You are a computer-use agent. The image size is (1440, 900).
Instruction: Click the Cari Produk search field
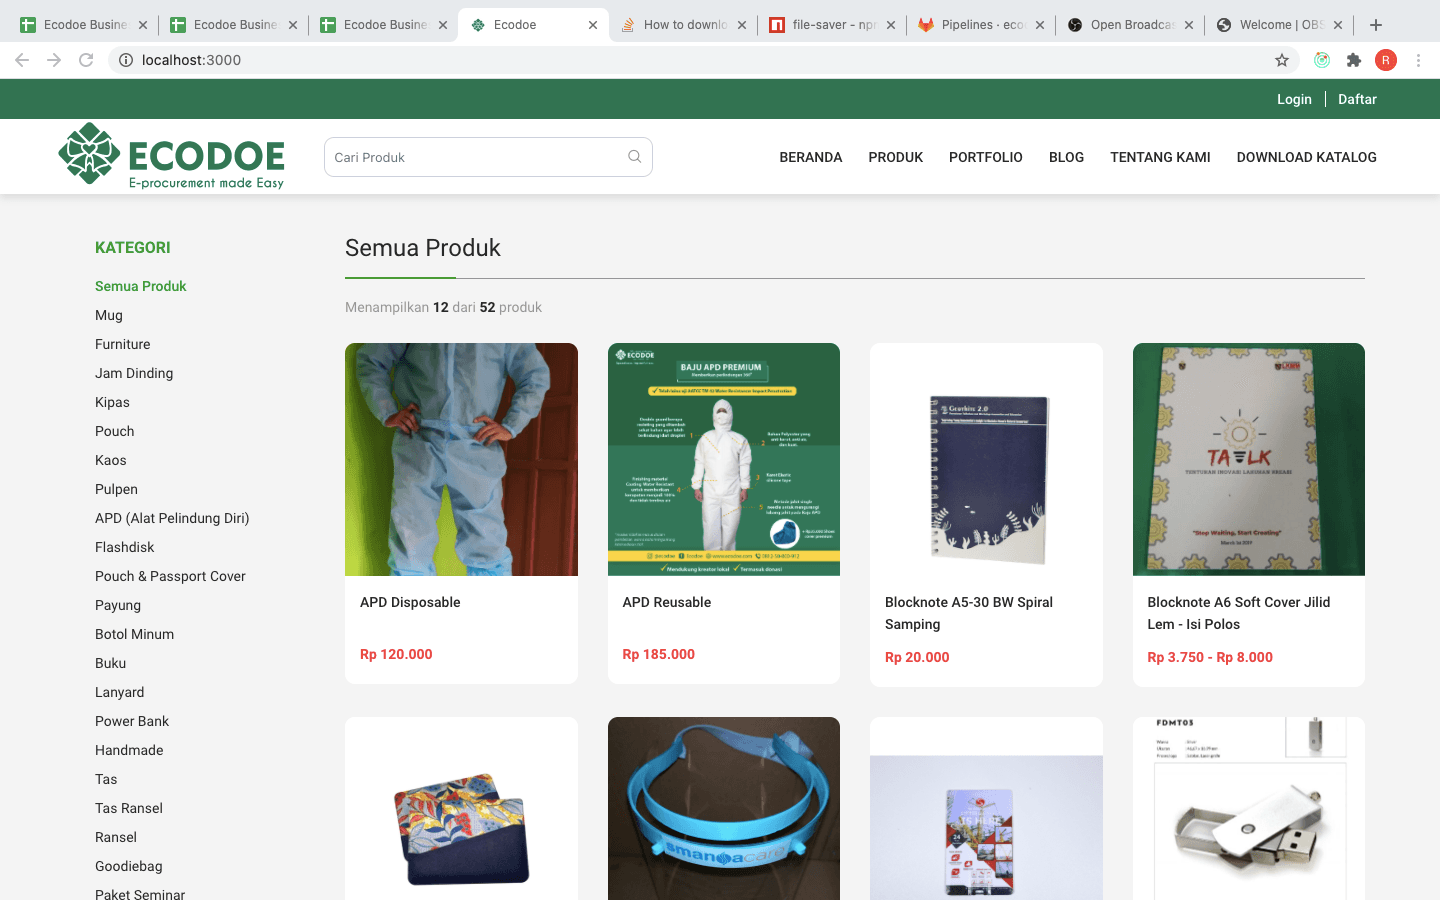point(488,157)
